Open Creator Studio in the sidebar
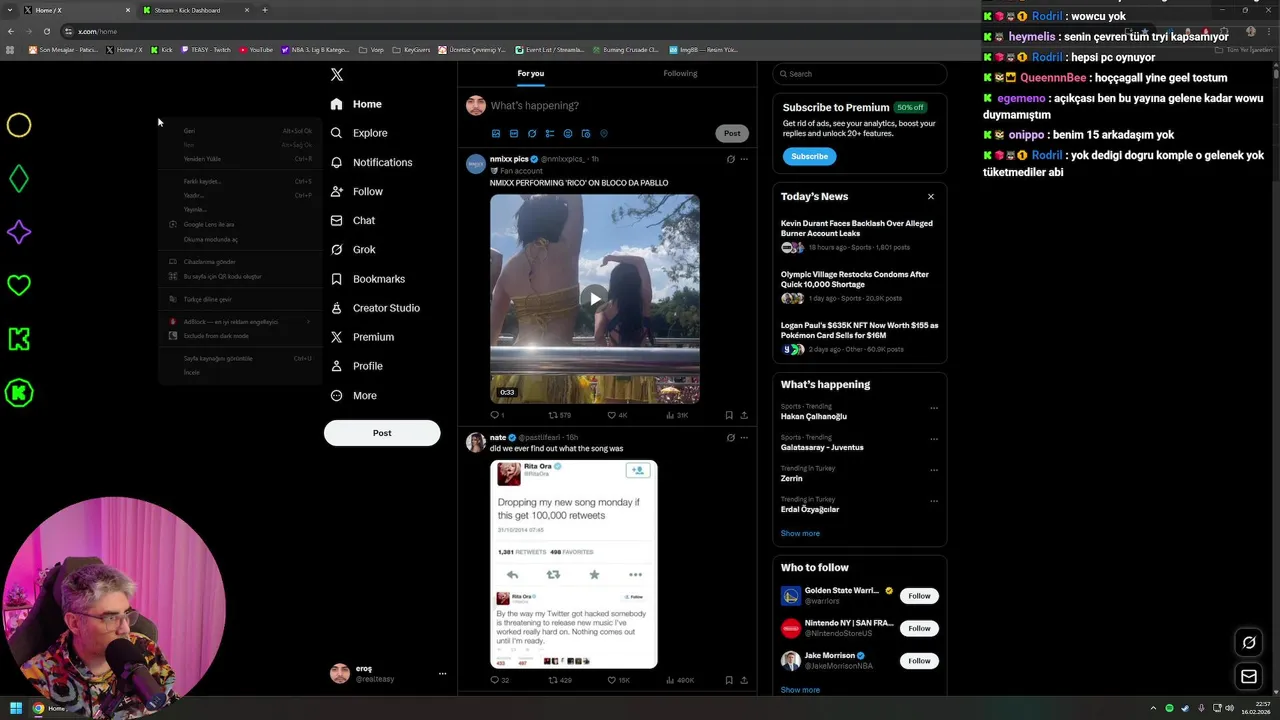The image size is (1280, 720). coord(374,308)
